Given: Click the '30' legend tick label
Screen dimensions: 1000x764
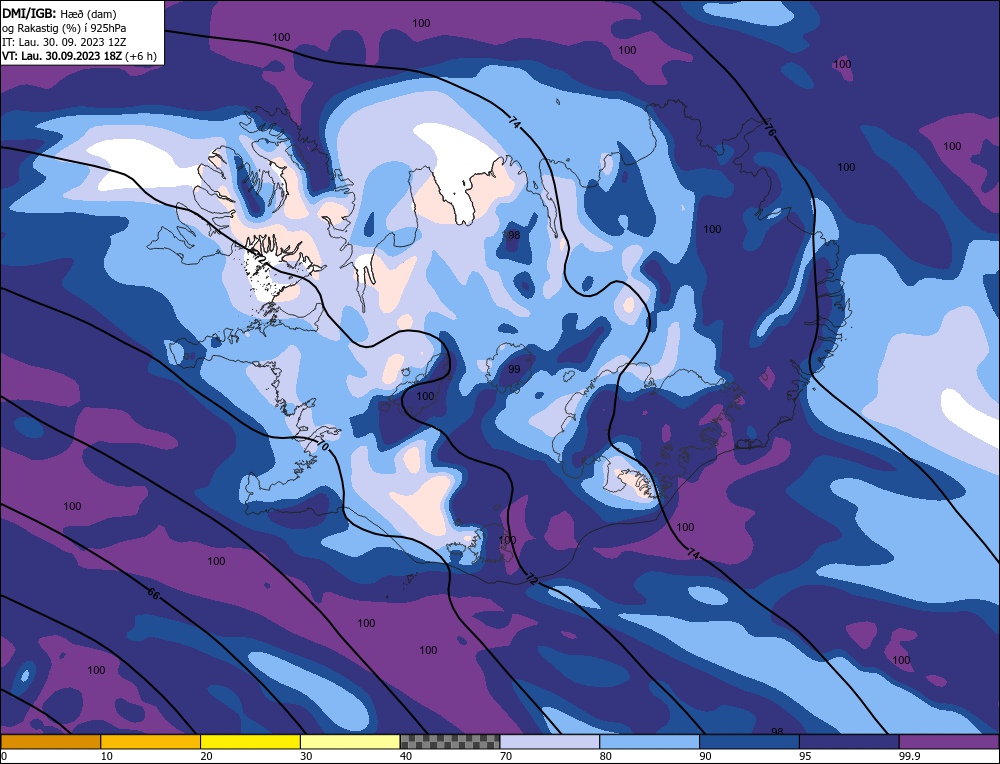Looking at the screenshot, I should (x=306, y=756).
